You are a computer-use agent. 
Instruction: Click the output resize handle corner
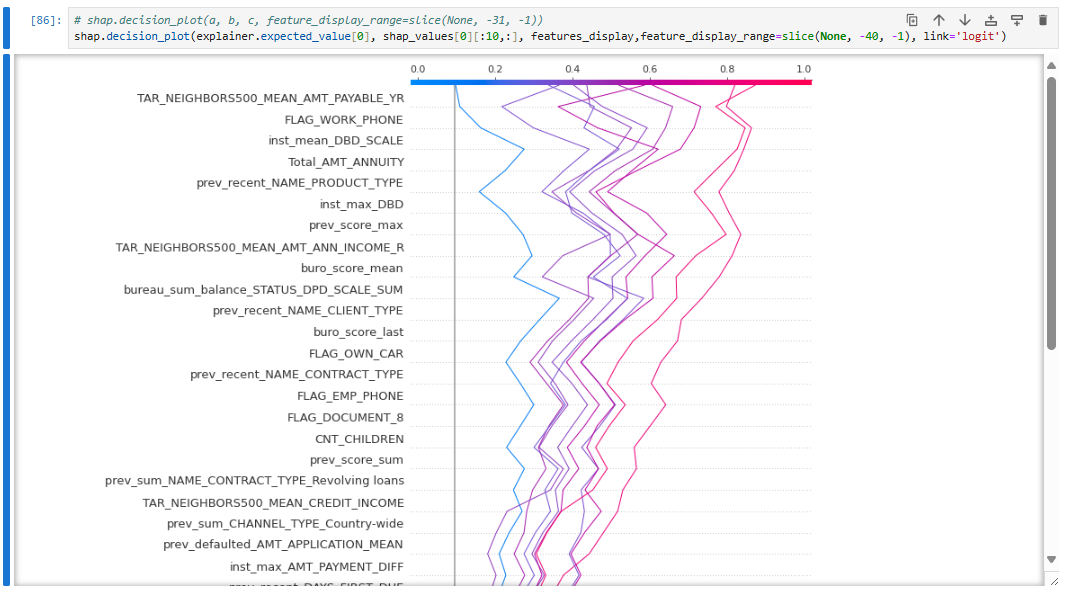[x=1052, y=580]
